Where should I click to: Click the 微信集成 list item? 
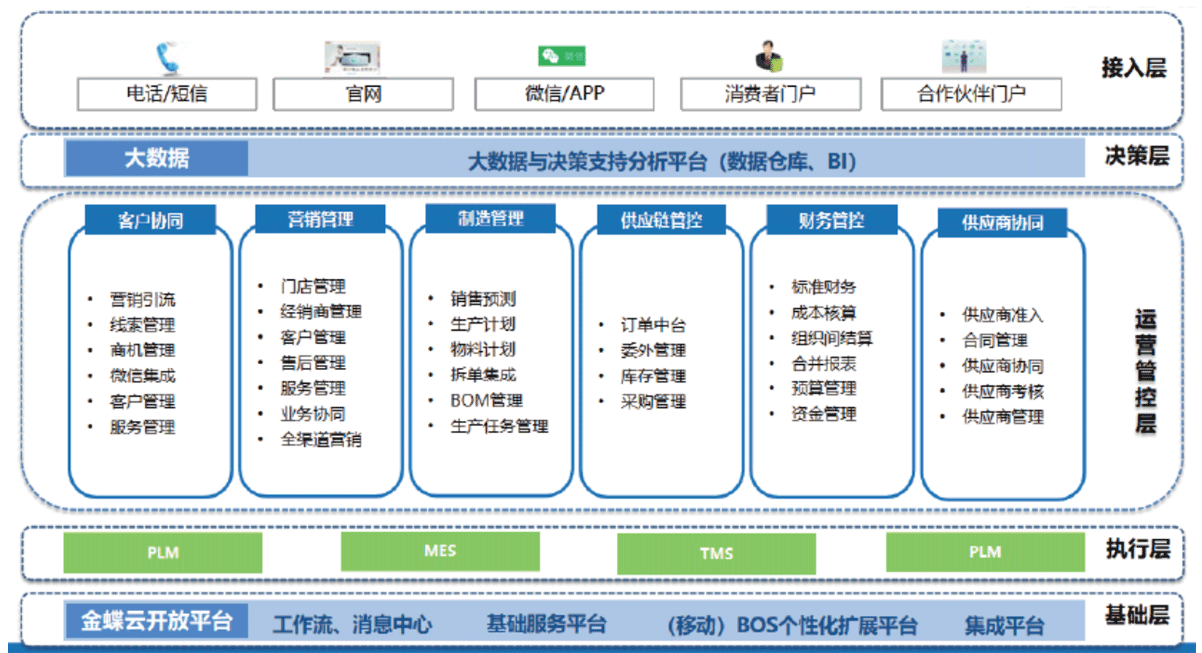143,376
